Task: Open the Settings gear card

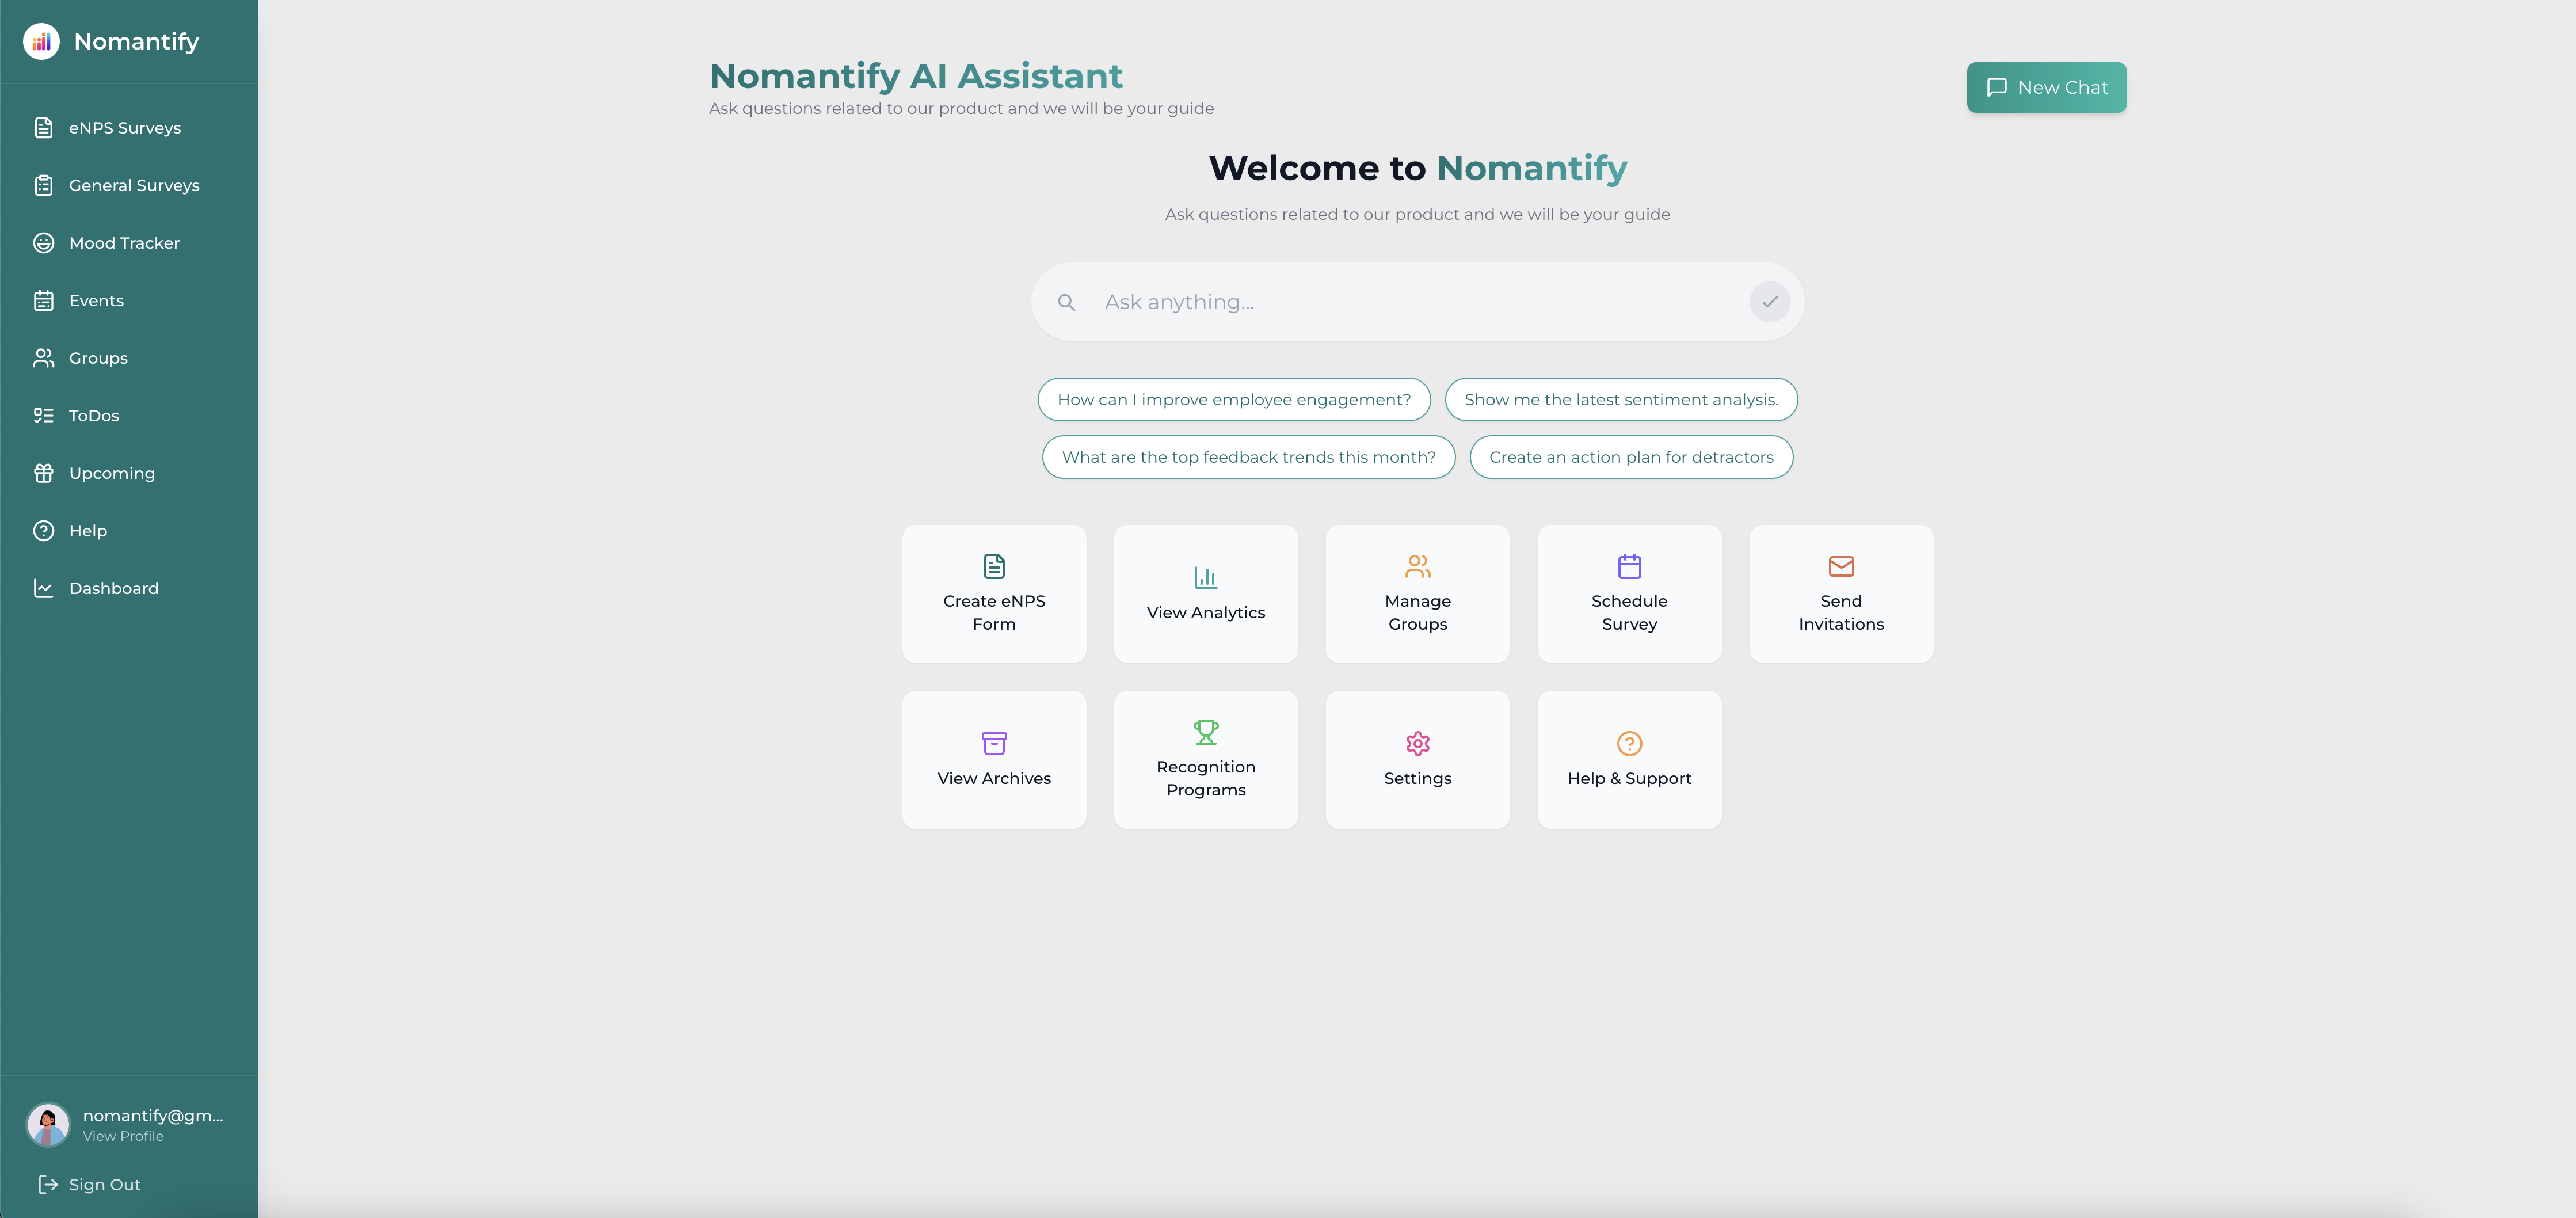Action: pyautogui.click(x=1417, y=759)
